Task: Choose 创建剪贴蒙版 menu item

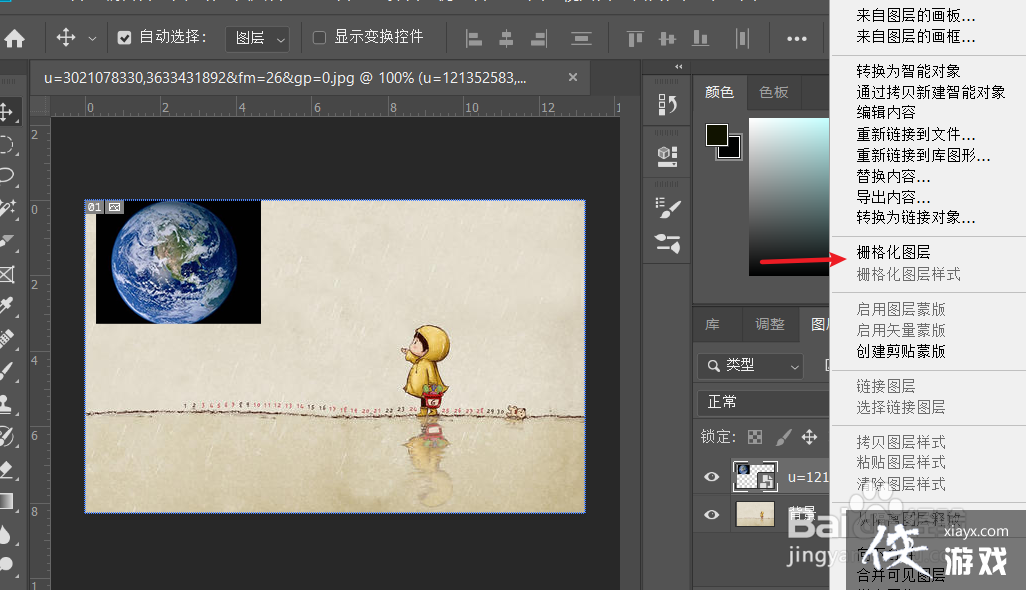Action: [901, 351]
